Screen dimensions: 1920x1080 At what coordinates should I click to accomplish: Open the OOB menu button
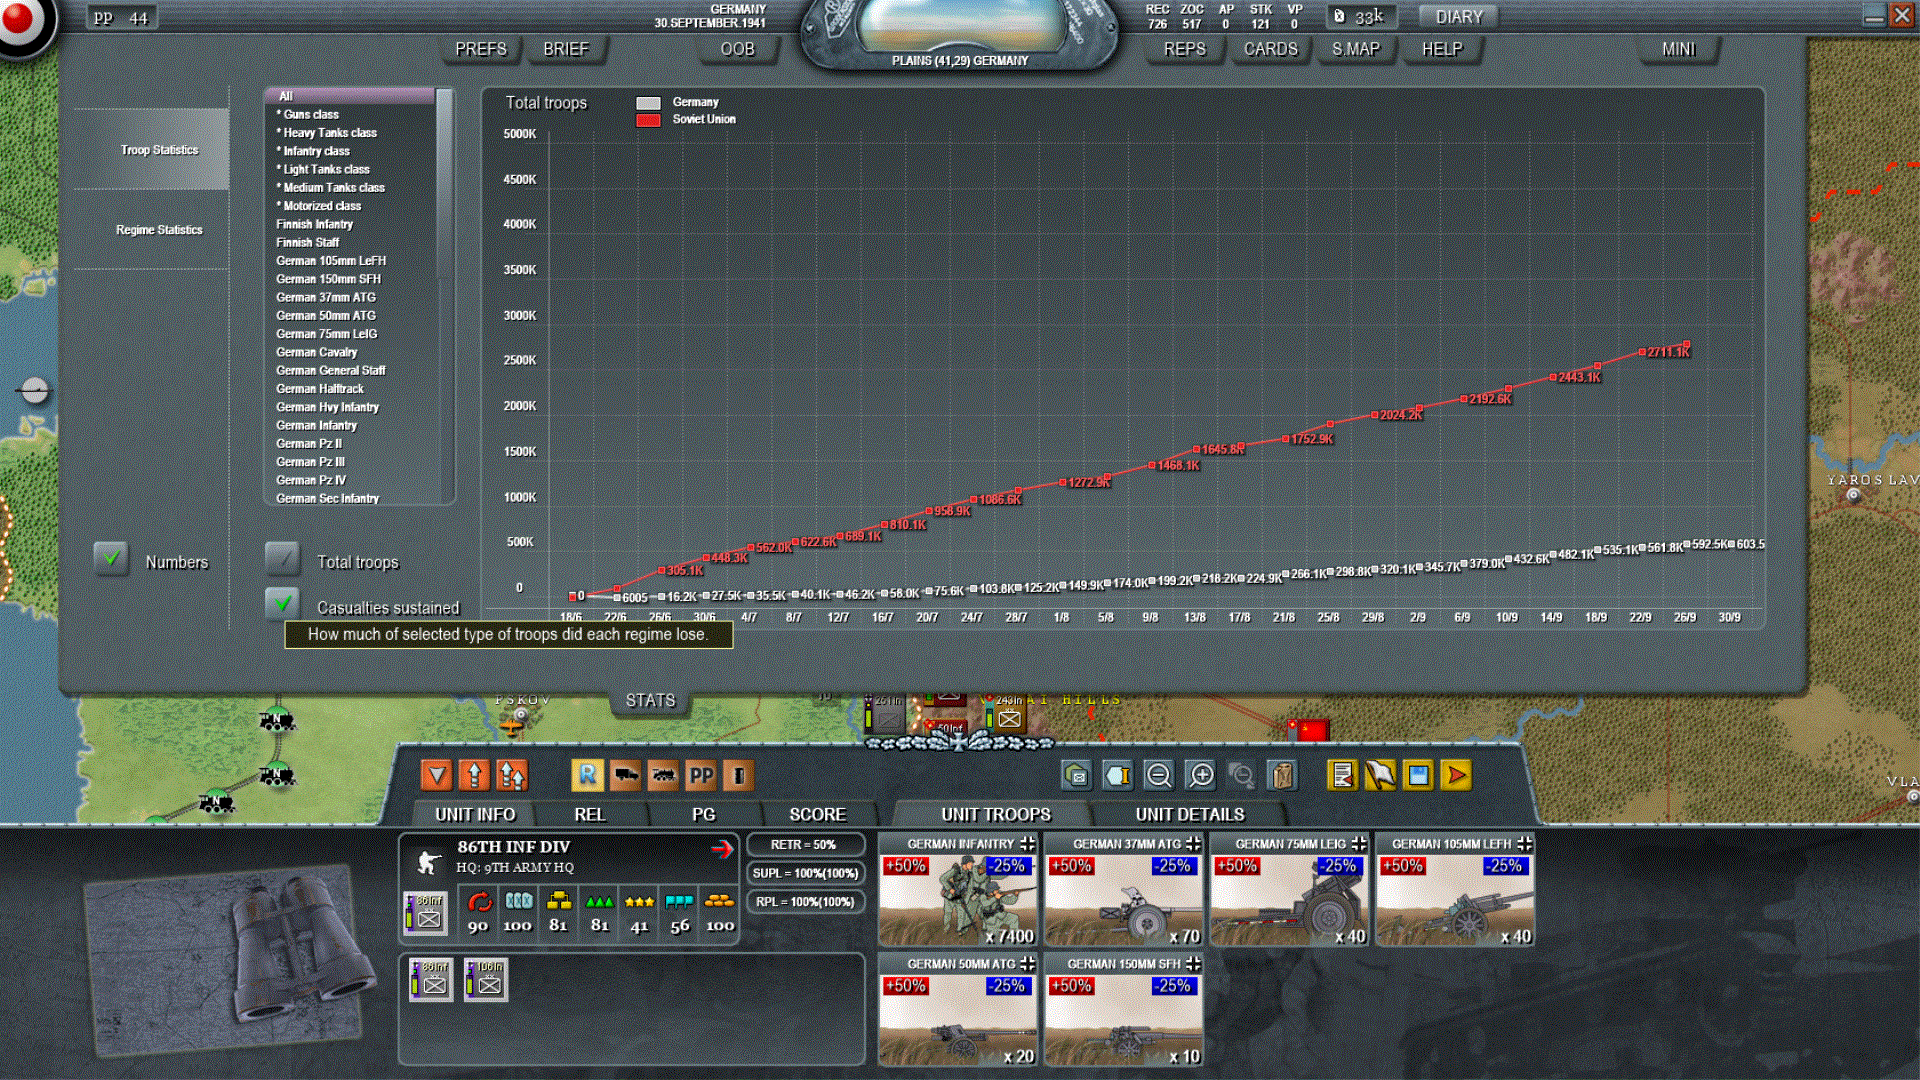737,49
